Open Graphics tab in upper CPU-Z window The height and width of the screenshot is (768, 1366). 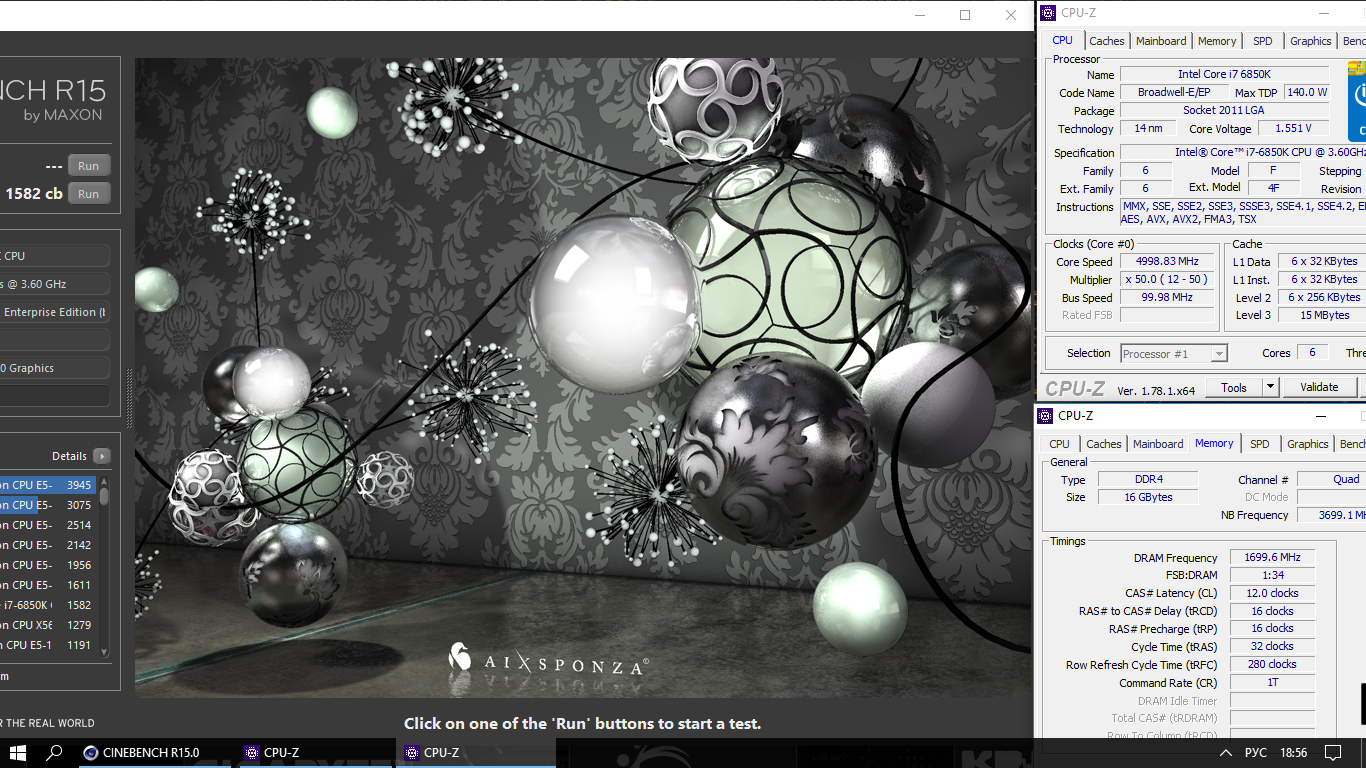click(1310, 41)
